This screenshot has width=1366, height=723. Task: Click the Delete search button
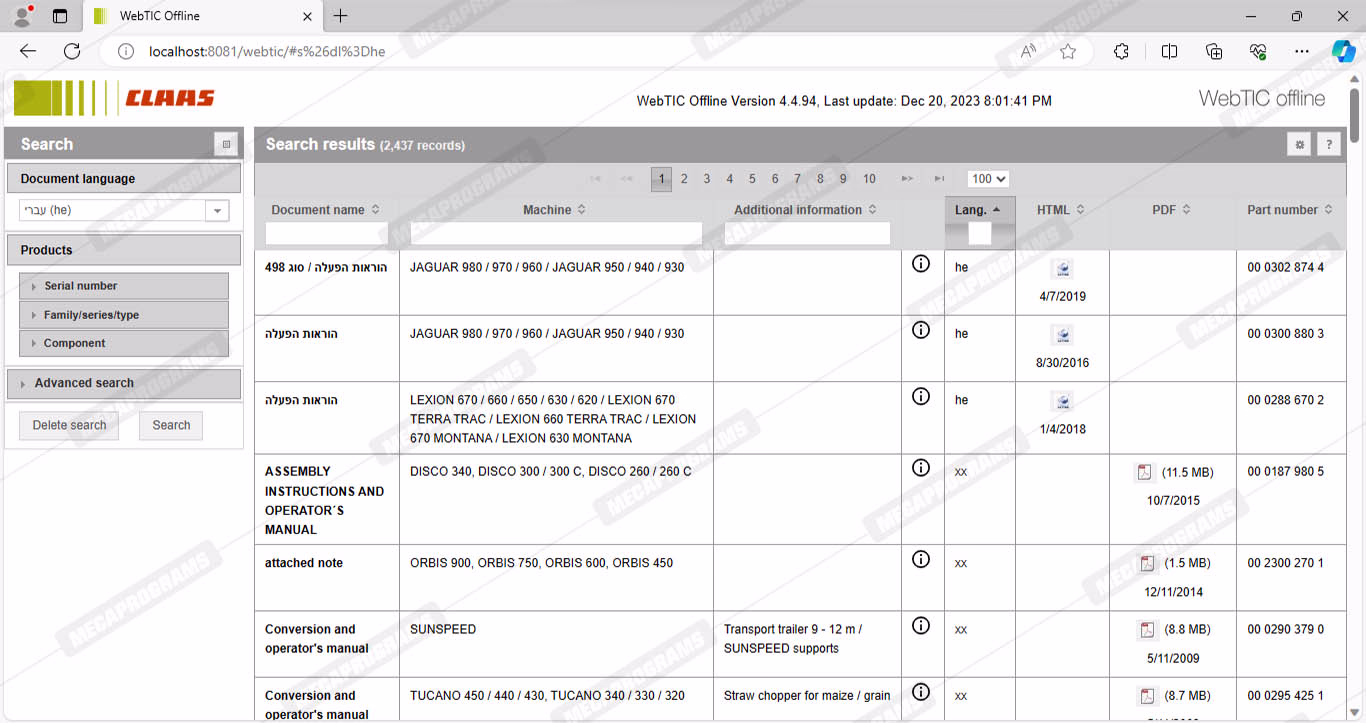[x=69, y=425]
